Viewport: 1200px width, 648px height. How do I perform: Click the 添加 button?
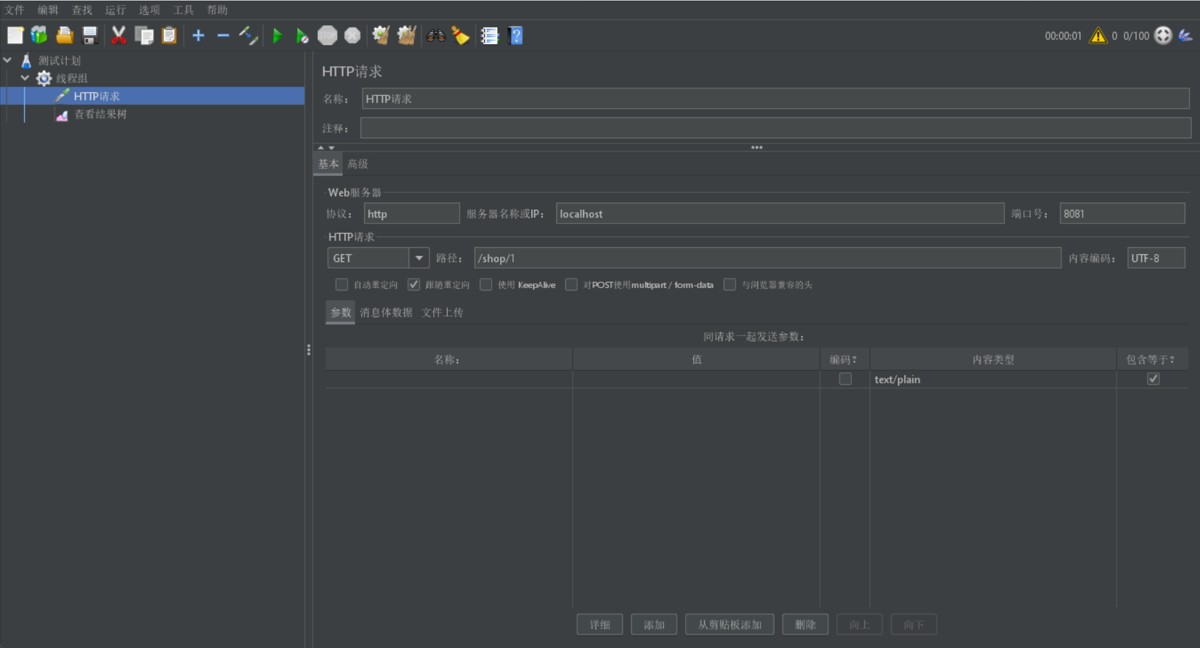point(654,625)
